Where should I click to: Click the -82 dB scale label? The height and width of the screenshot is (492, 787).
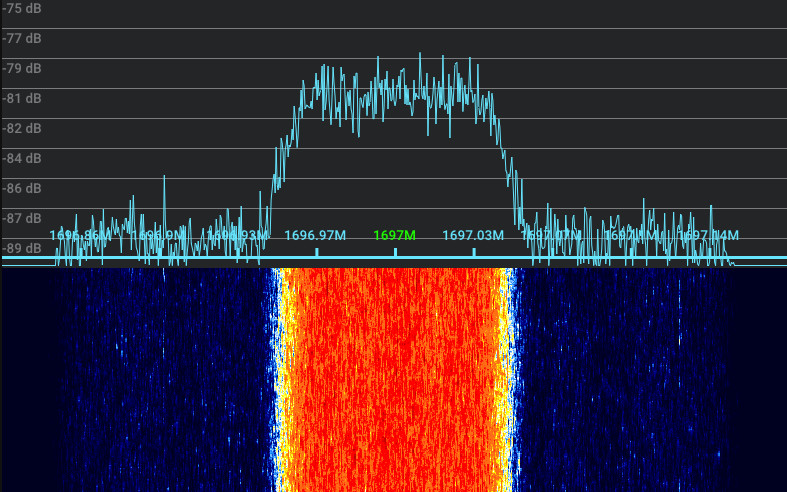(22, 128)
